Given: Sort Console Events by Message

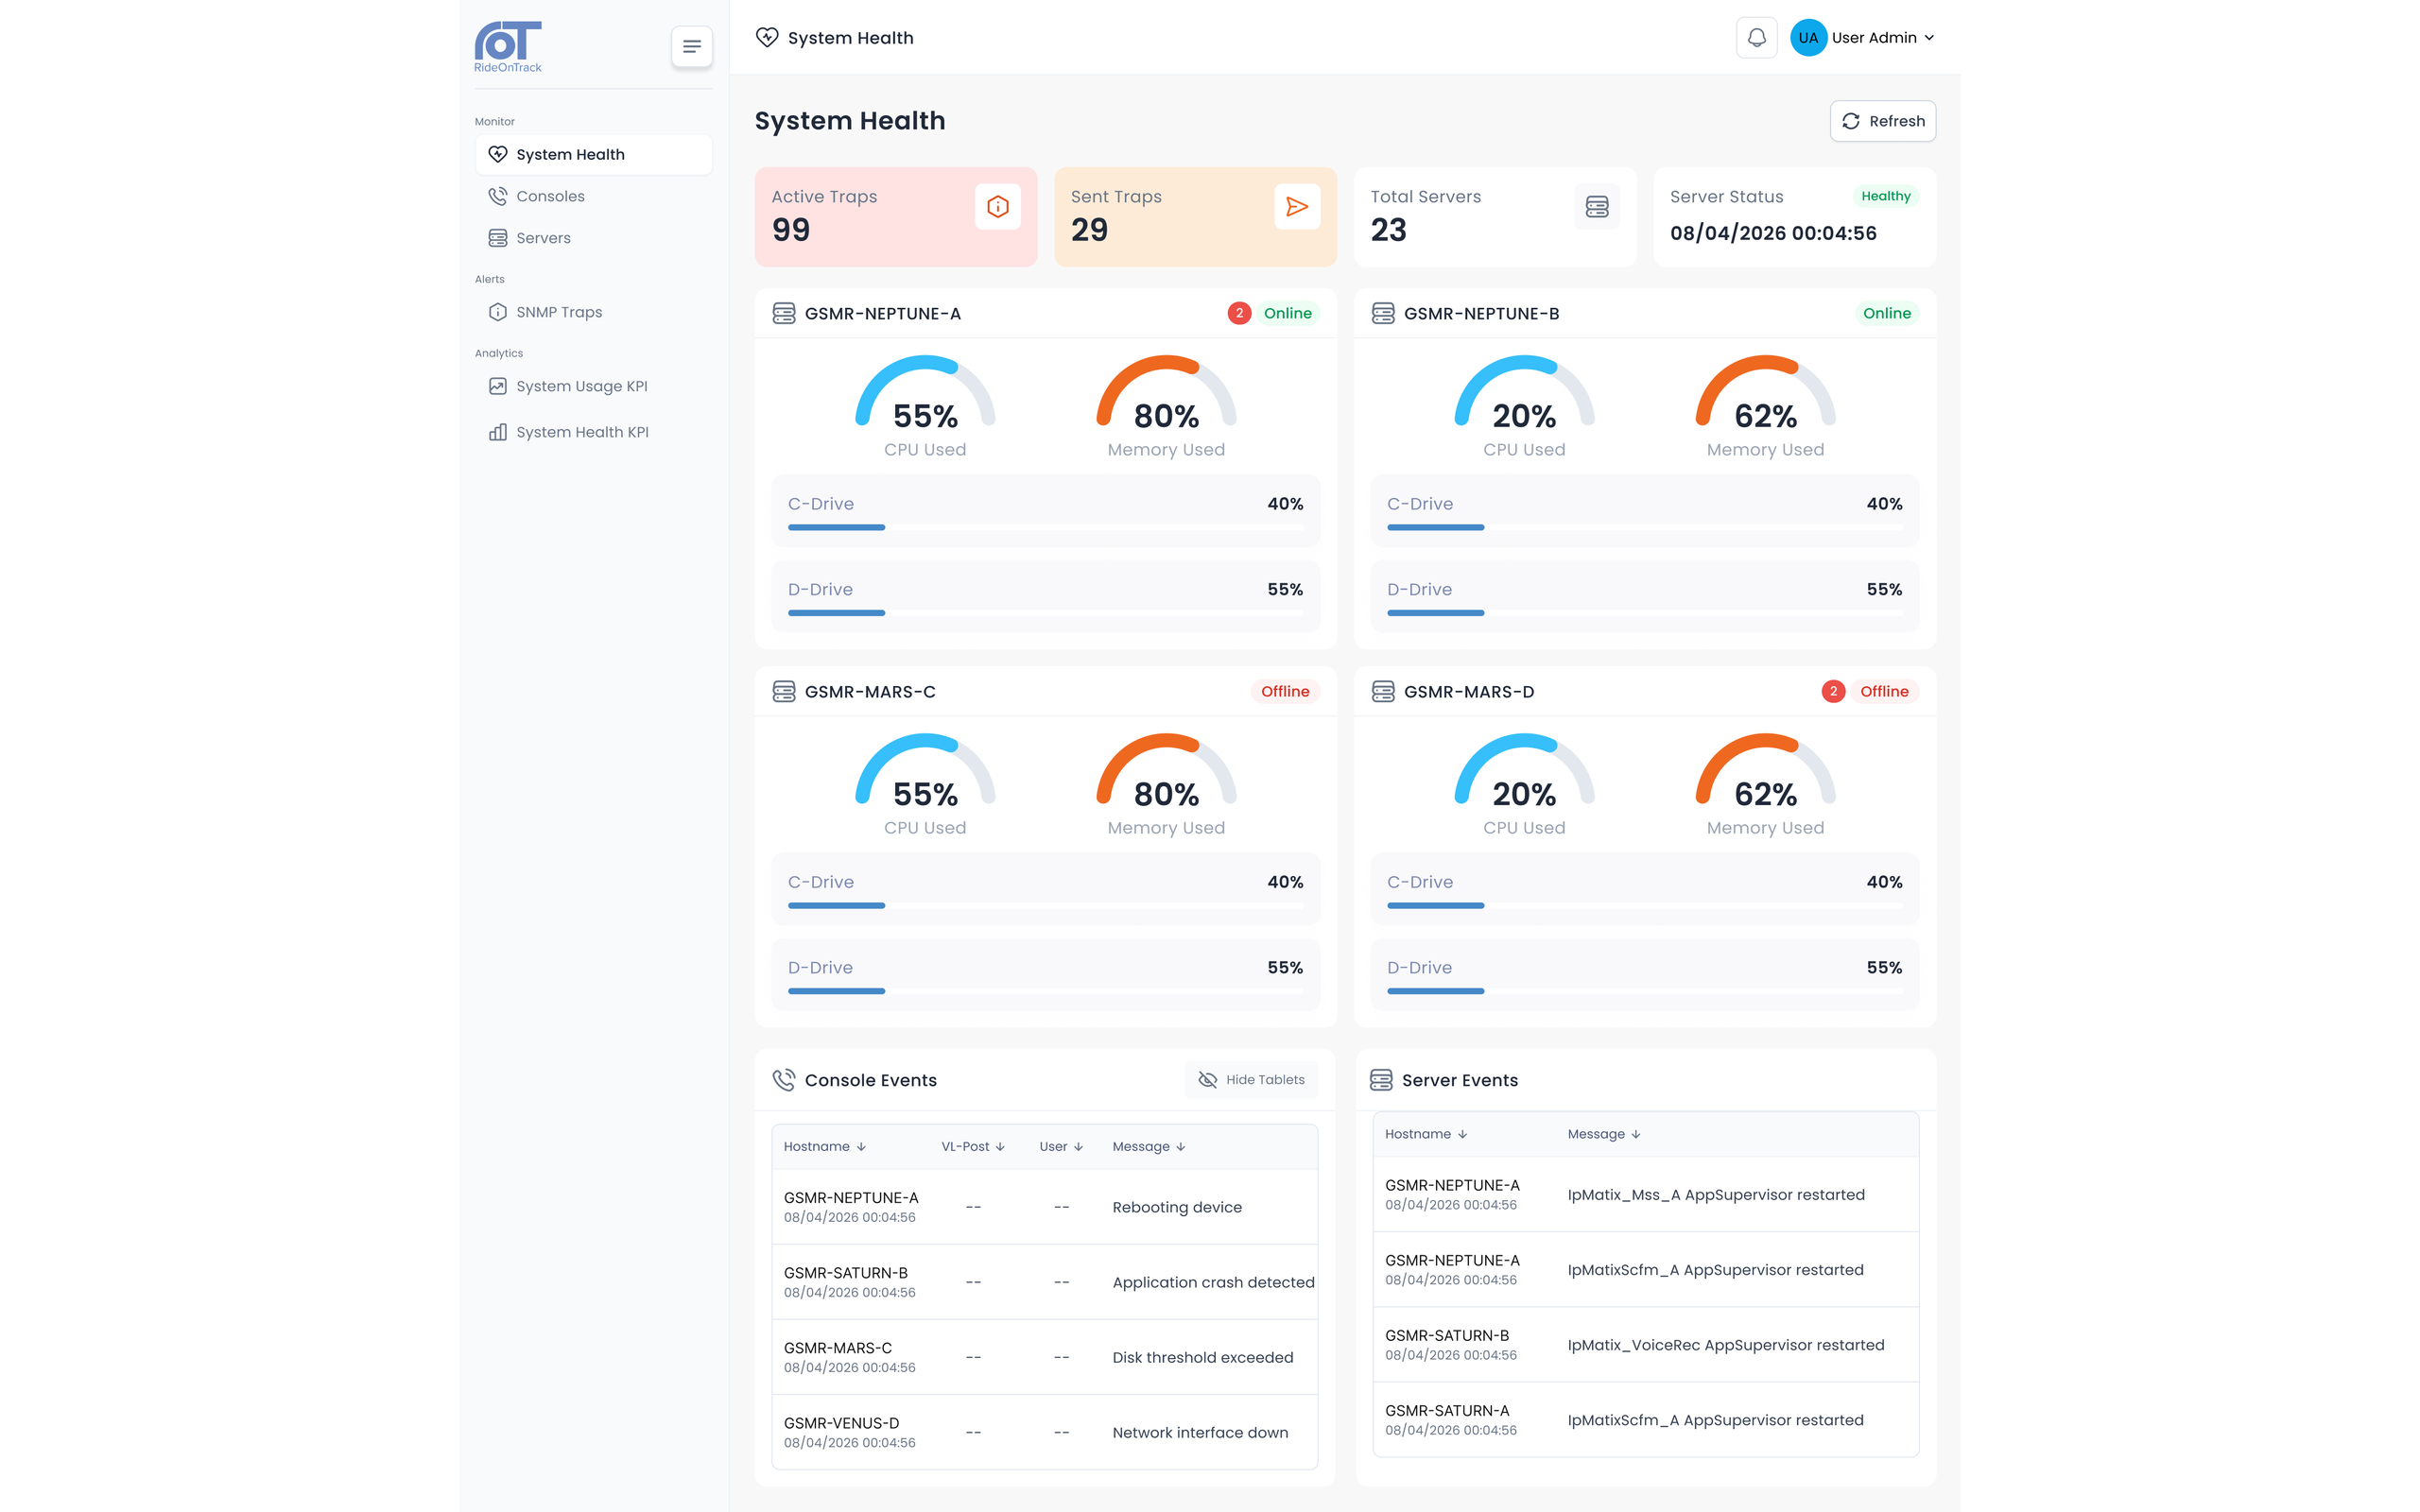Looking at the screenshot, I should [x=1149, y=1147].
